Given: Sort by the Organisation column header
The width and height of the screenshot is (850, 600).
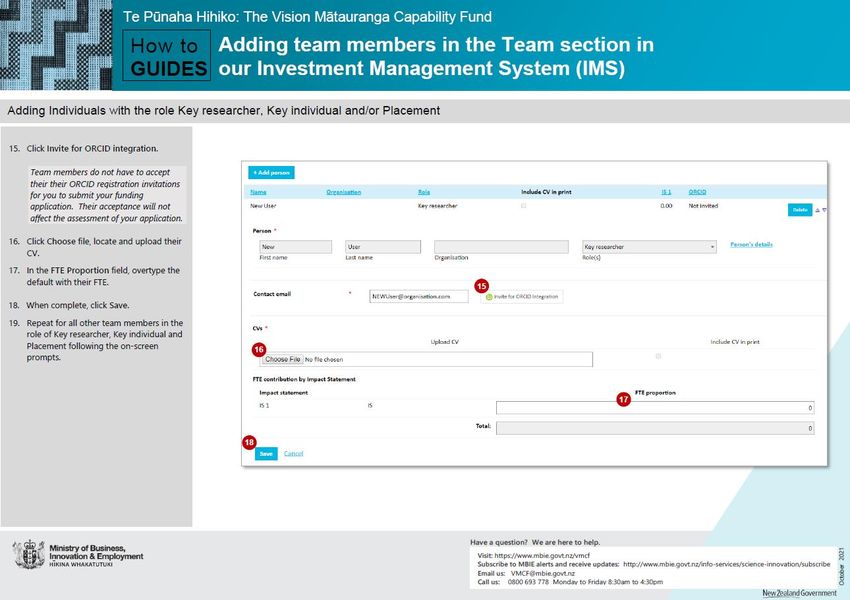Looking at the screenshot, I should [344, 192].
